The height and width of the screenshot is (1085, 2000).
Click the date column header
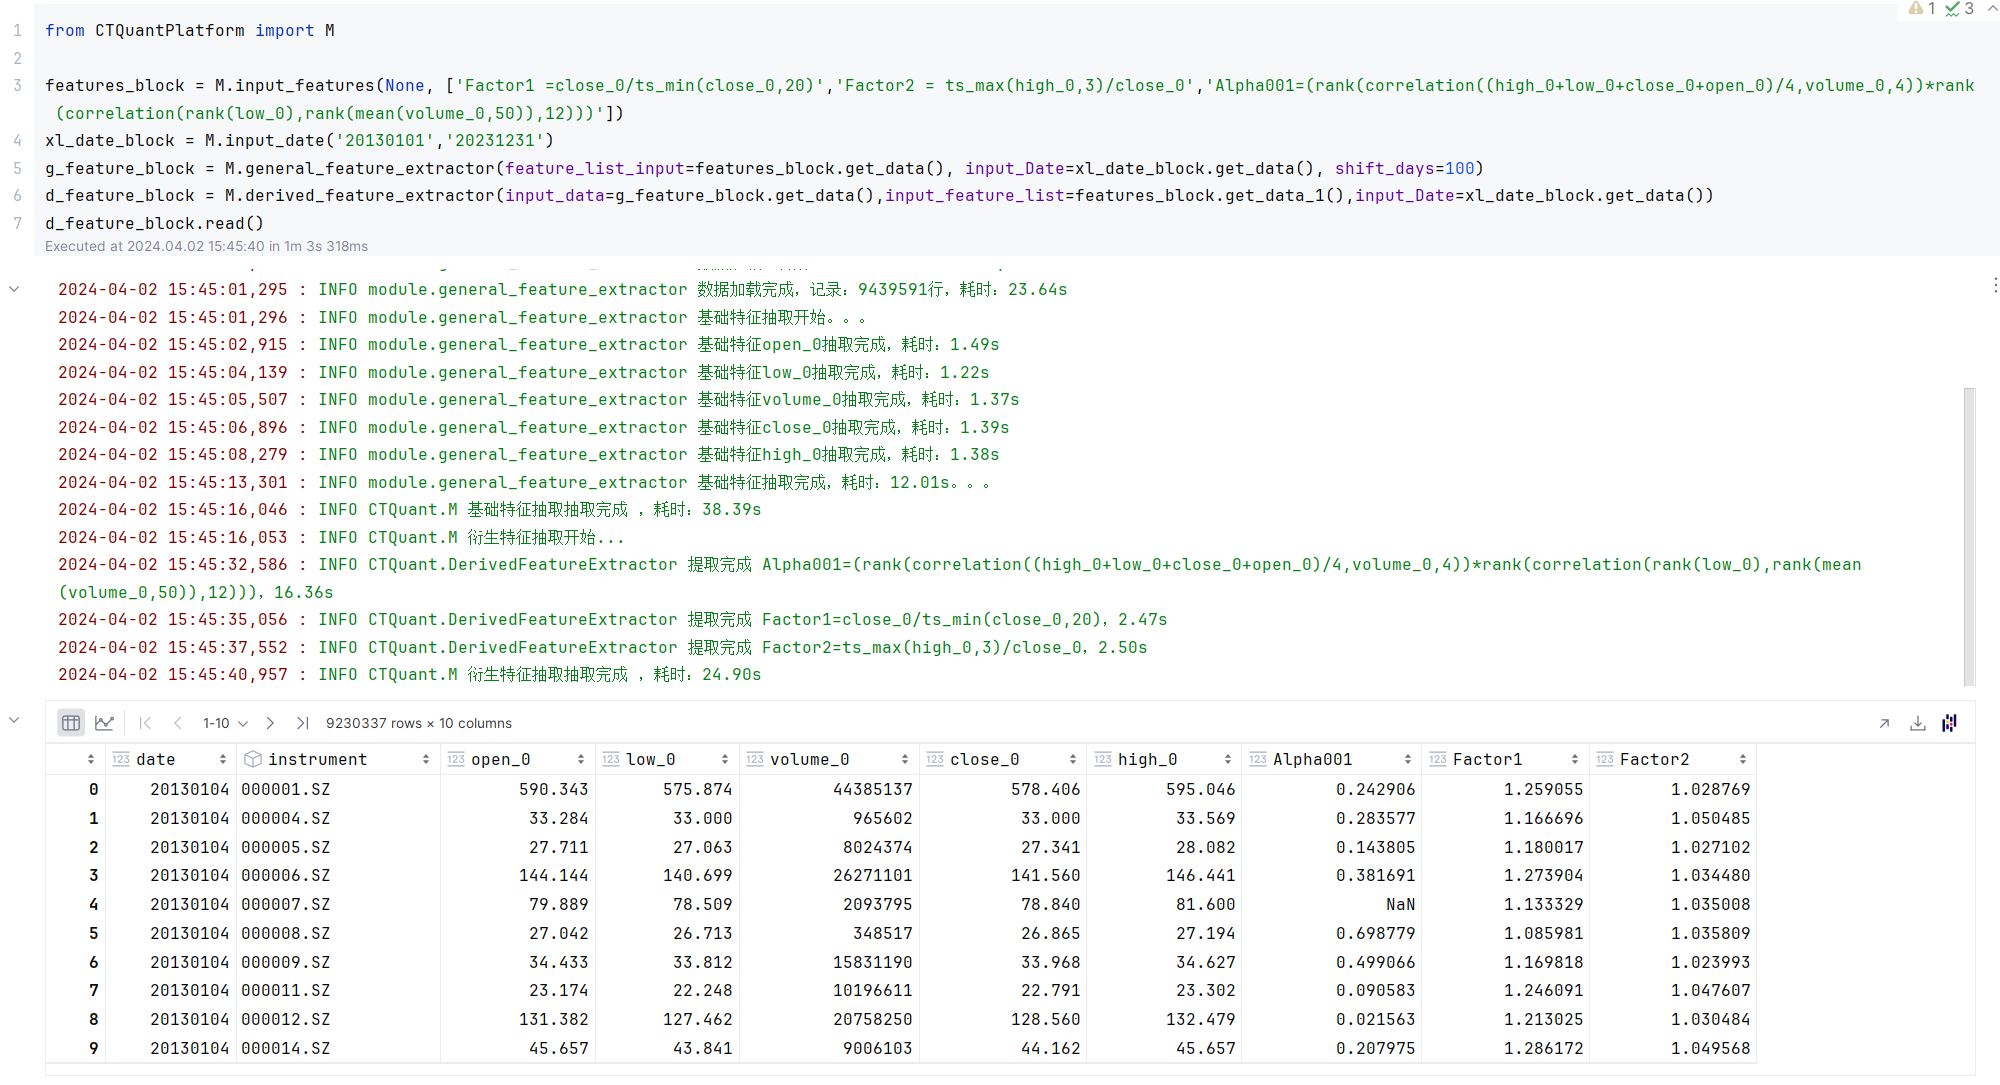[x=156, y=760]
